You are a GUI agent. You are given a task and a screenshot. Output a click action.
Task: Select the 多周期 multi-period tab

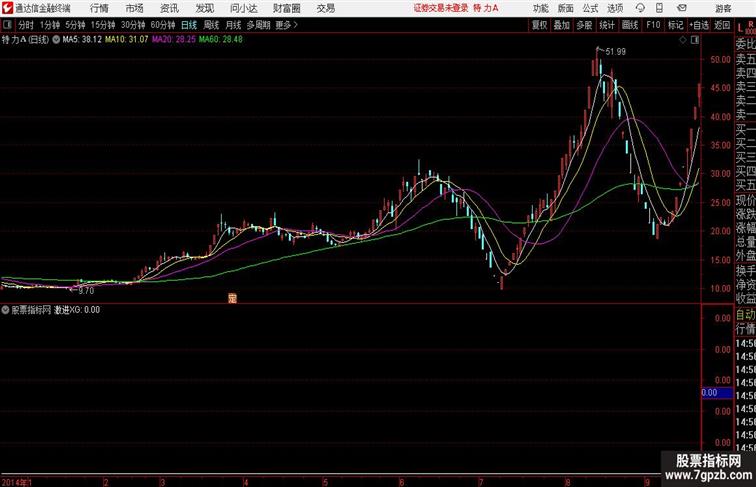(258, 25)
